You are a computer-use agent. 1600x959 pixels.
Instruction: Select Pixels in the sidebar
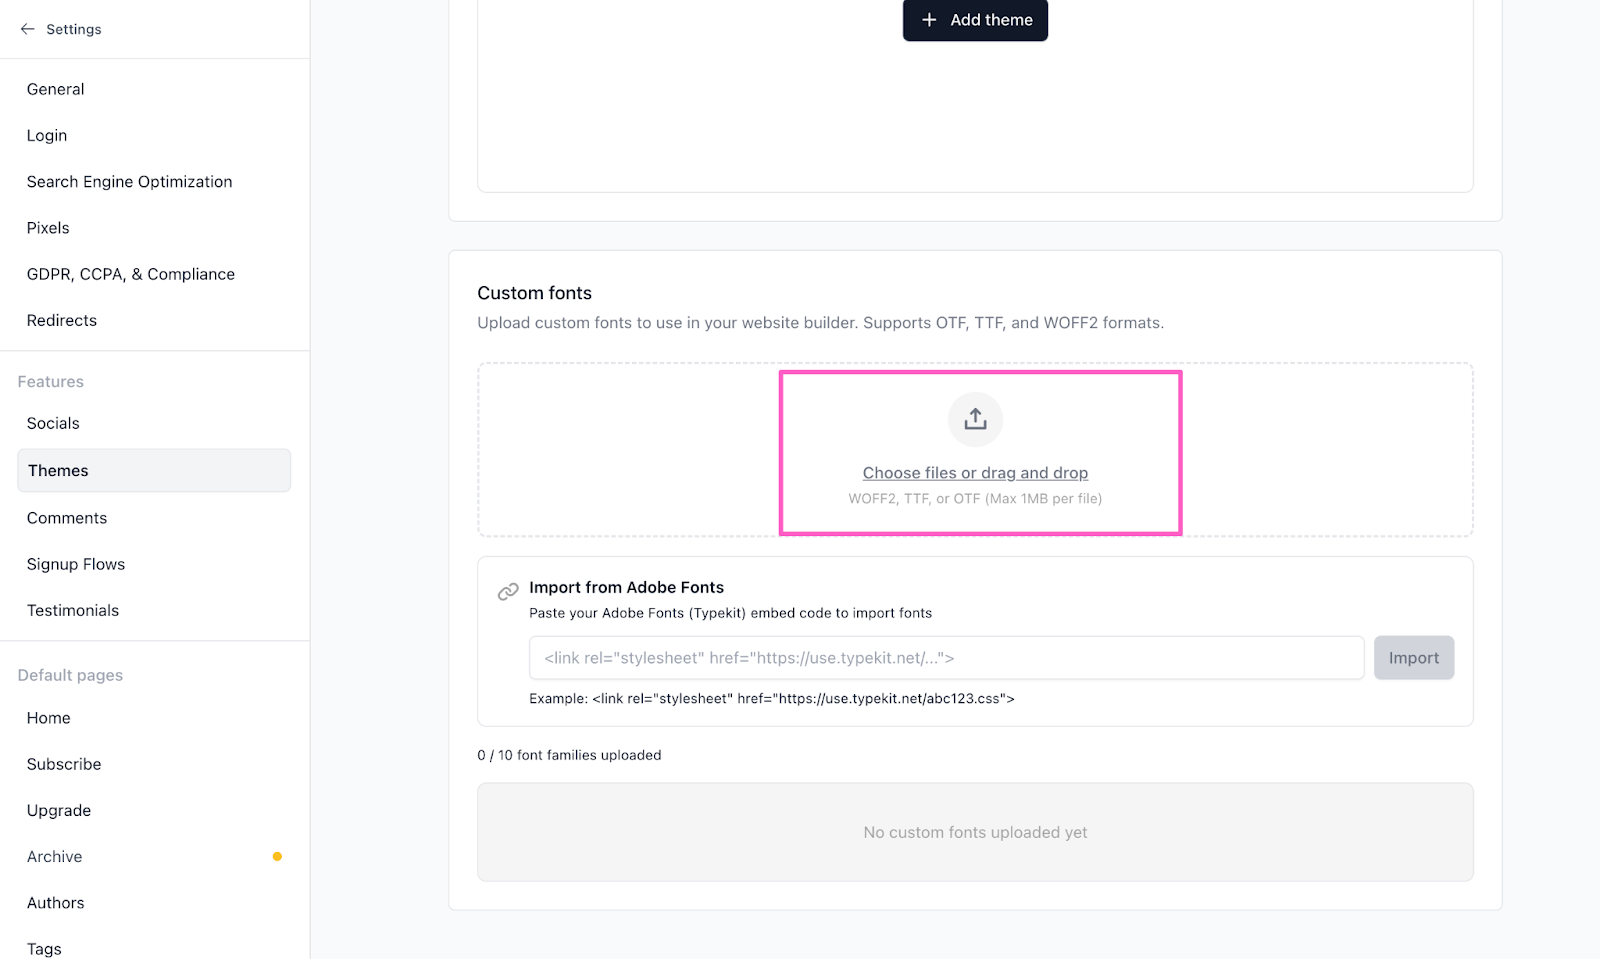pyautogui.click(x=48, y=228)
